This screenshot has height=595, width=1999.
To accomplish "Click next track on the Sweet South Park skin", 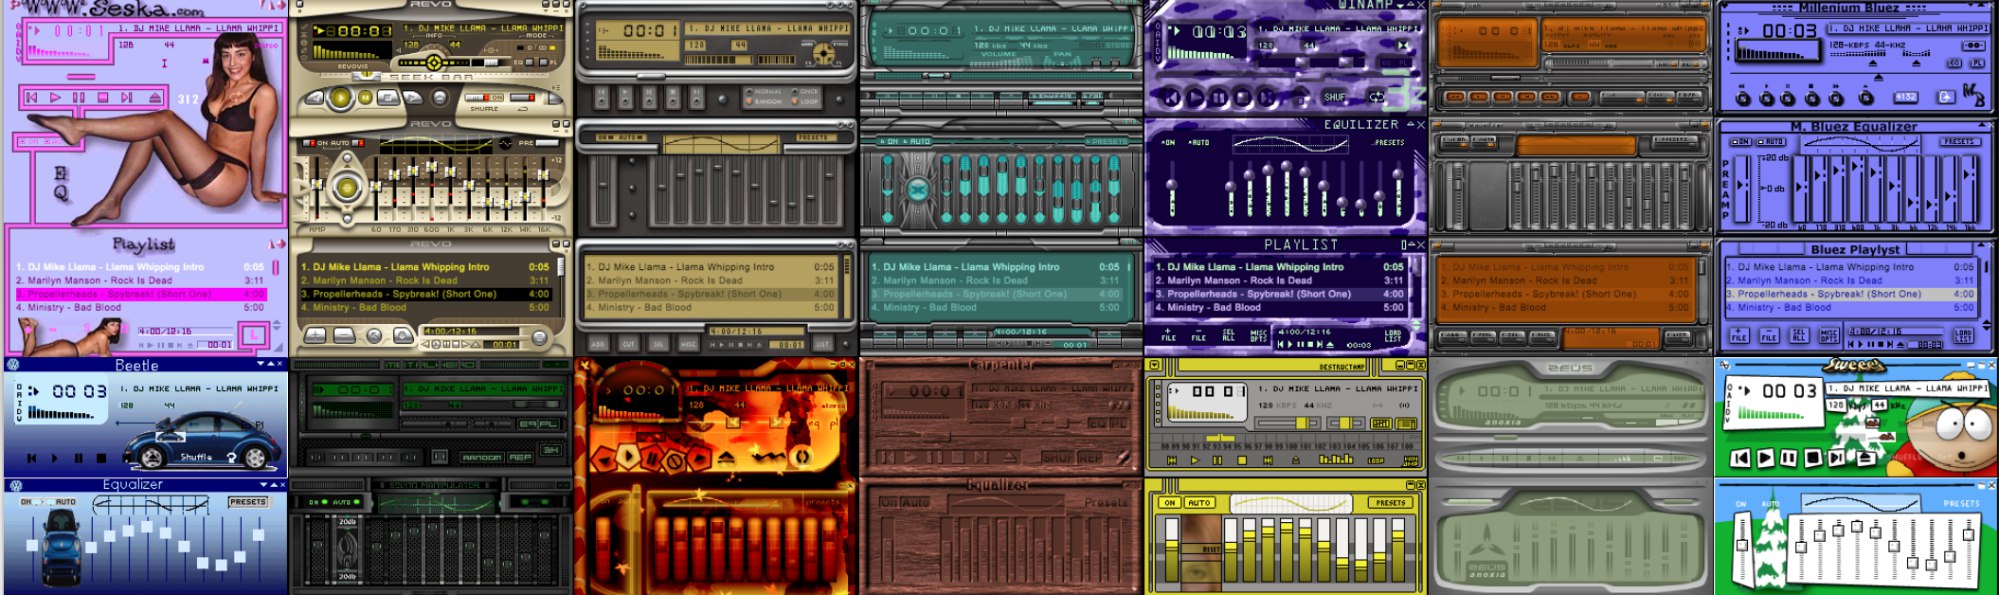I will pyautogui.click(x=1836, y=458).
